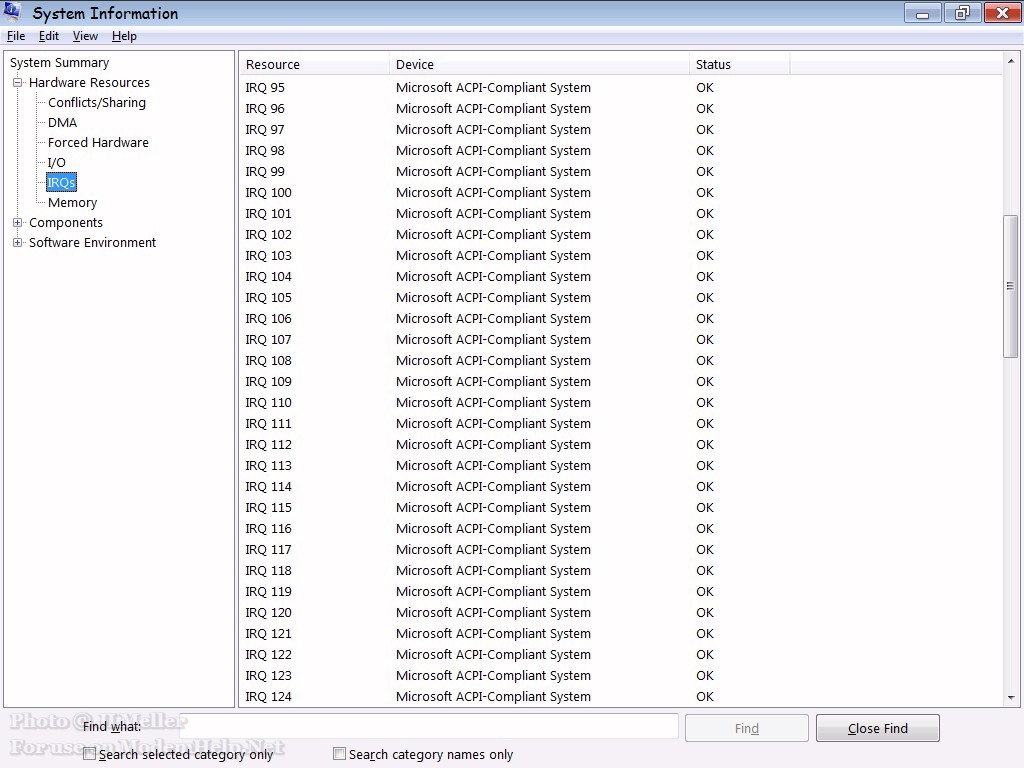
Task: Open the Edit menu
Action: pos(49,36)
